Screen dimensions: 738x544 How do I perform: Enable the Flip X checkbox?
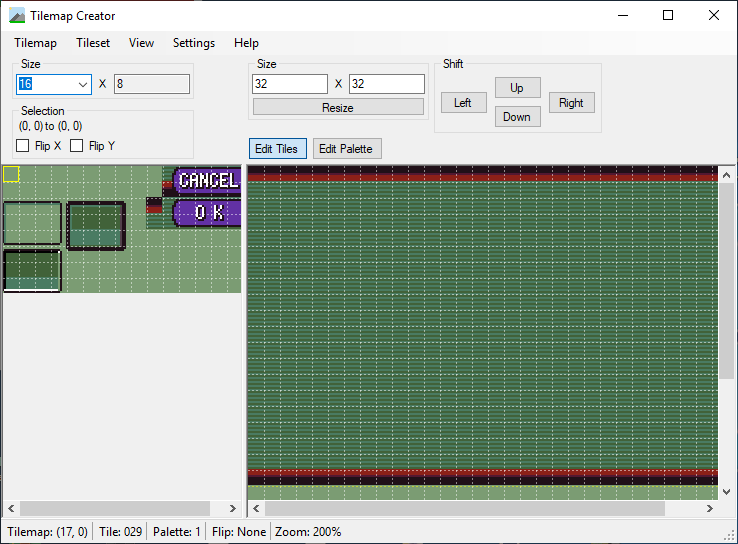click(23, 146)
